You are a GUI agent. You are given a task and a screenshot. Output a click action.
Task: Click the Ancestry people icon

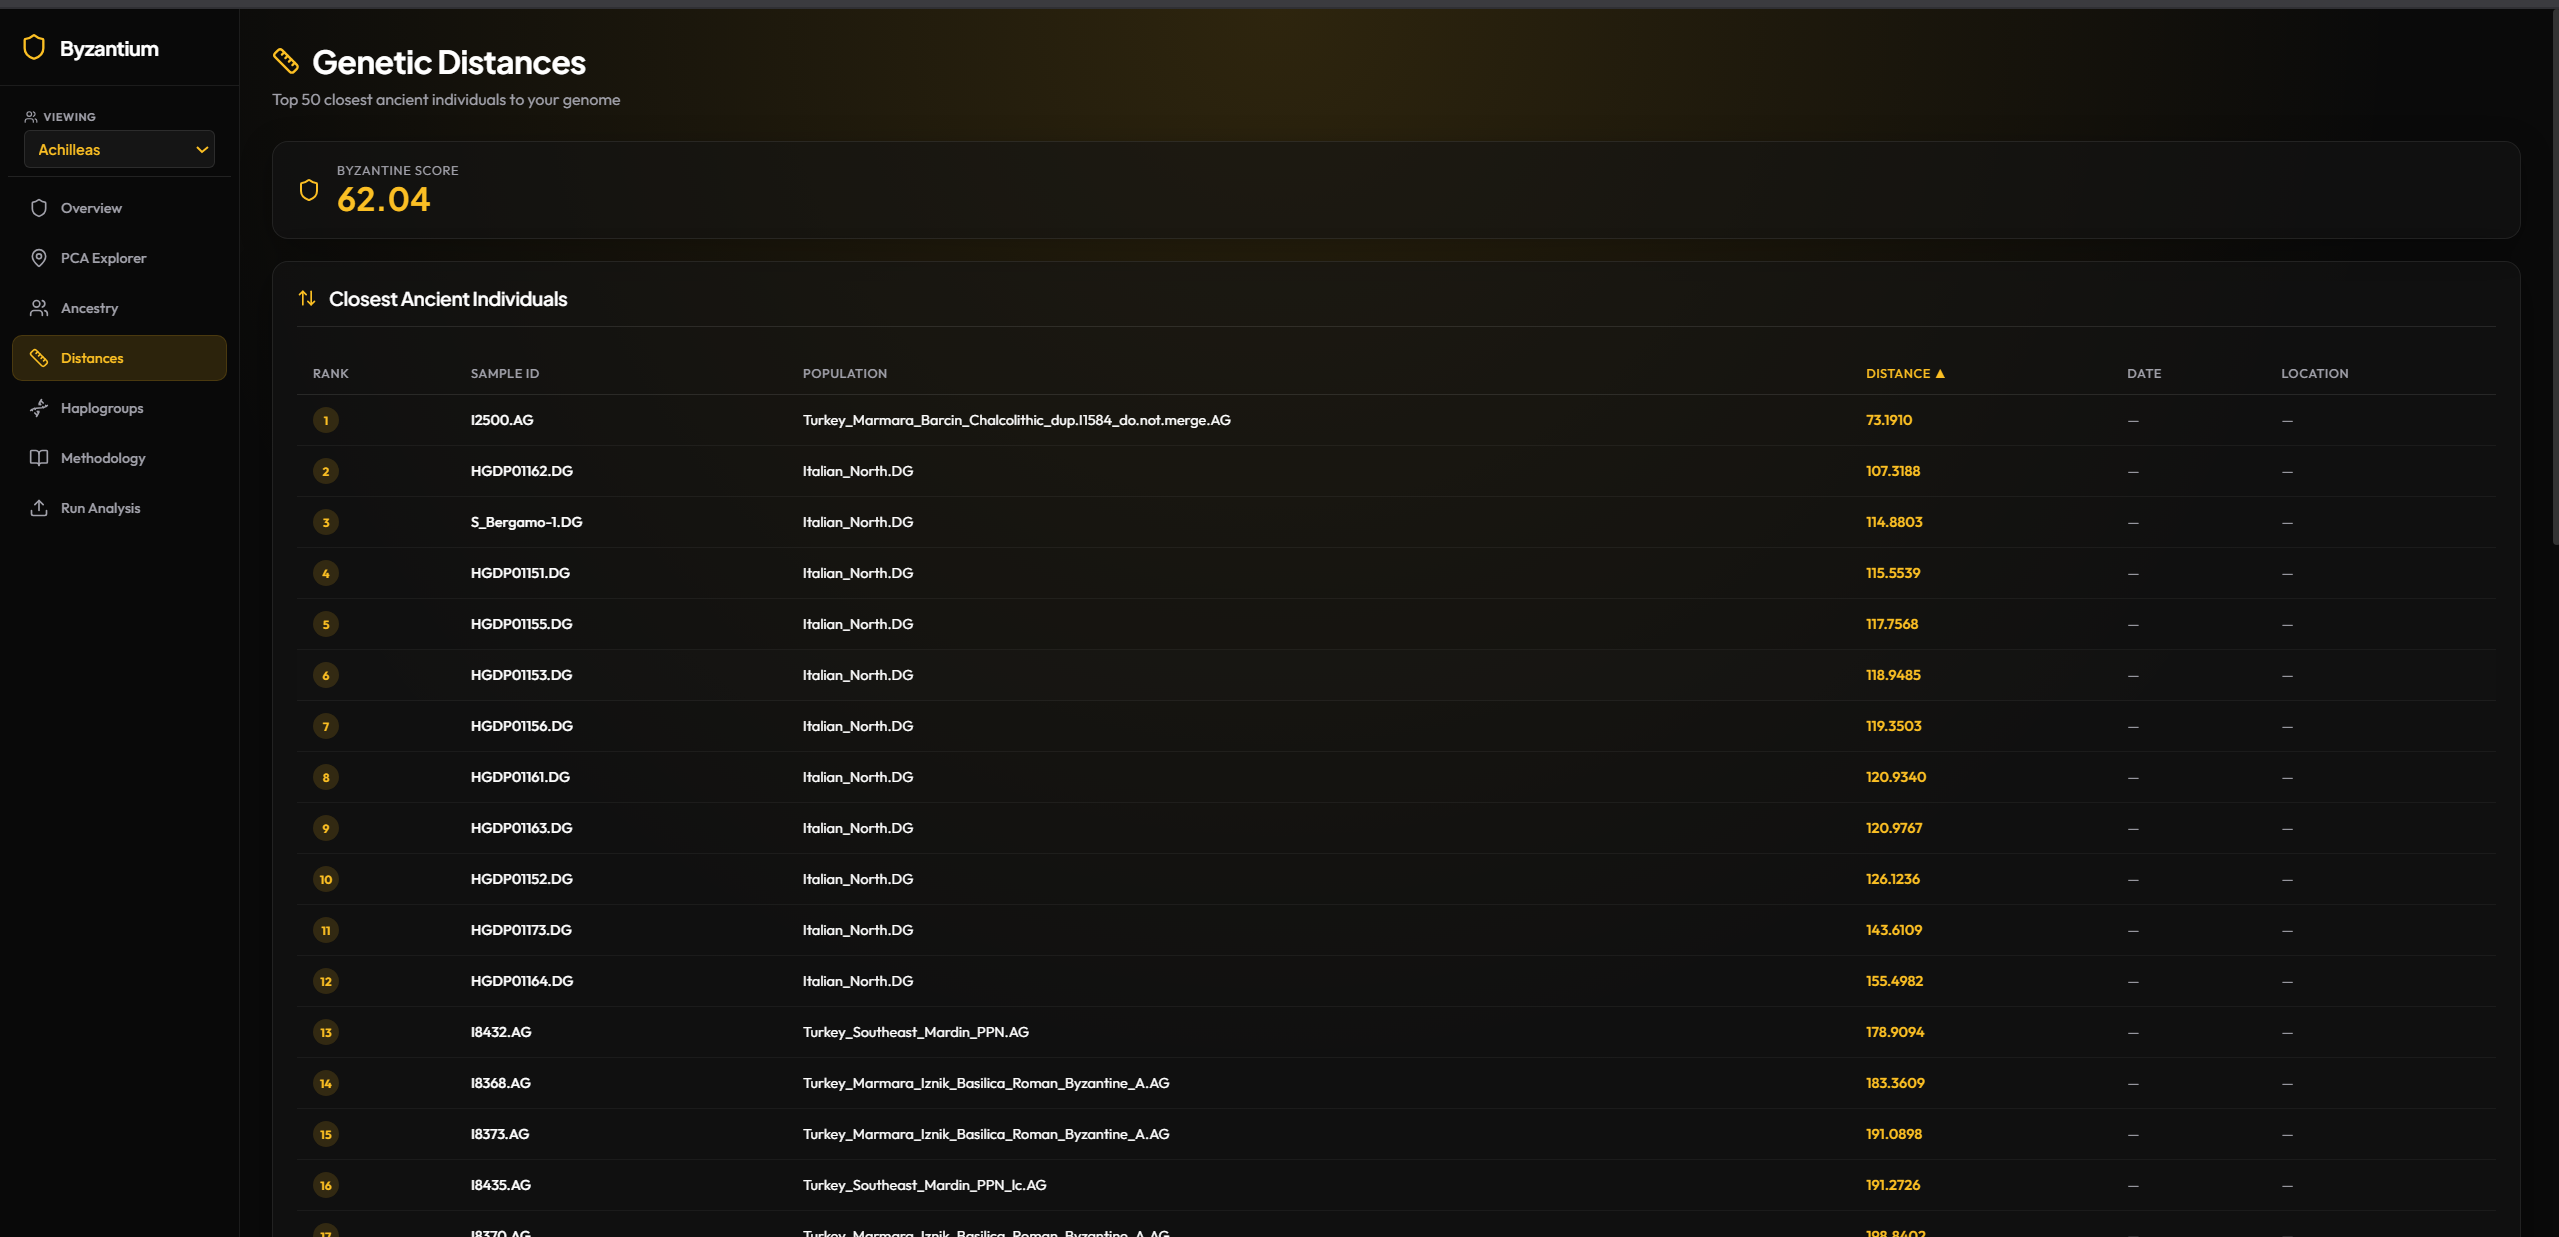tap(39, 308)
